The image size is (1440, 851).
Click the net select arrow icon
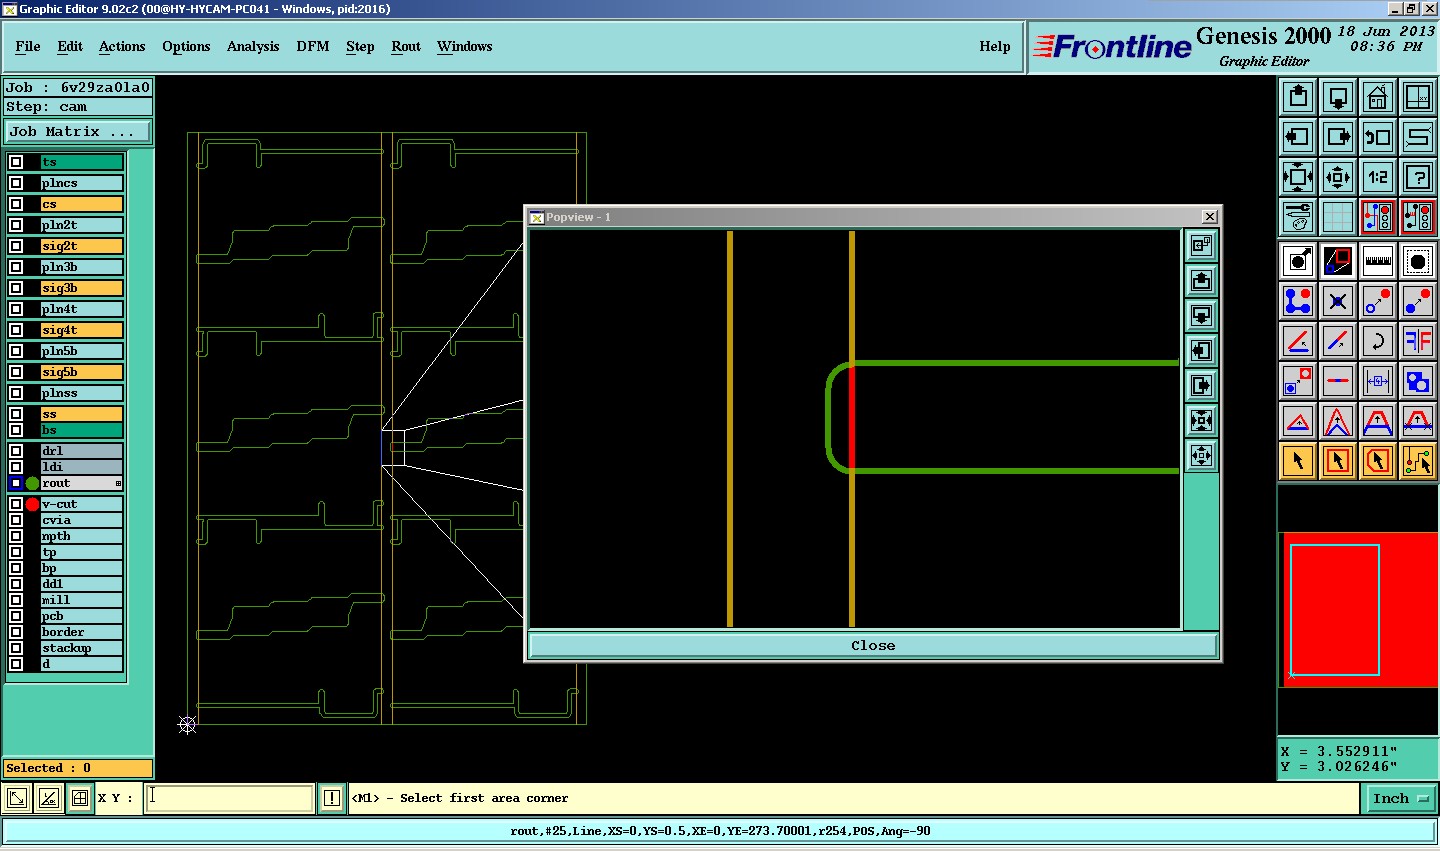pyautogui.click(x=1418, y=461)
